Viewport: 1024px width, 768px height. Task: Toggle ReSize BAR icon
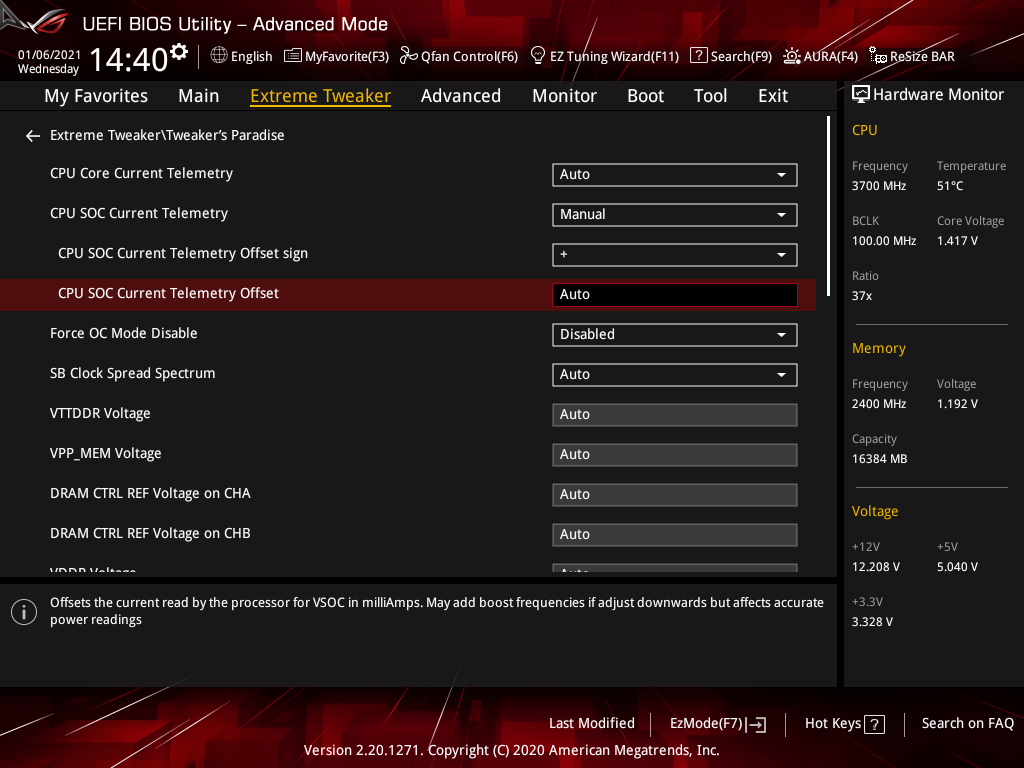pyautogui.click(x=878, y=56)
